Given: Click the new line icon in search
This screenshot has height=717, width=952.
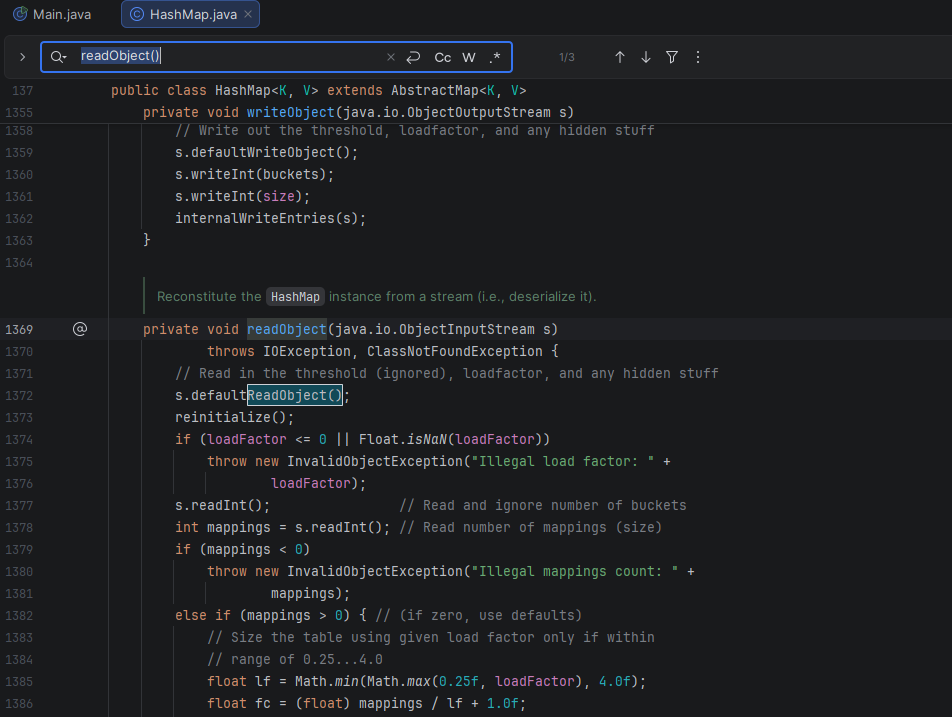Looking at the screenshot, I should [x=413, y=57].
